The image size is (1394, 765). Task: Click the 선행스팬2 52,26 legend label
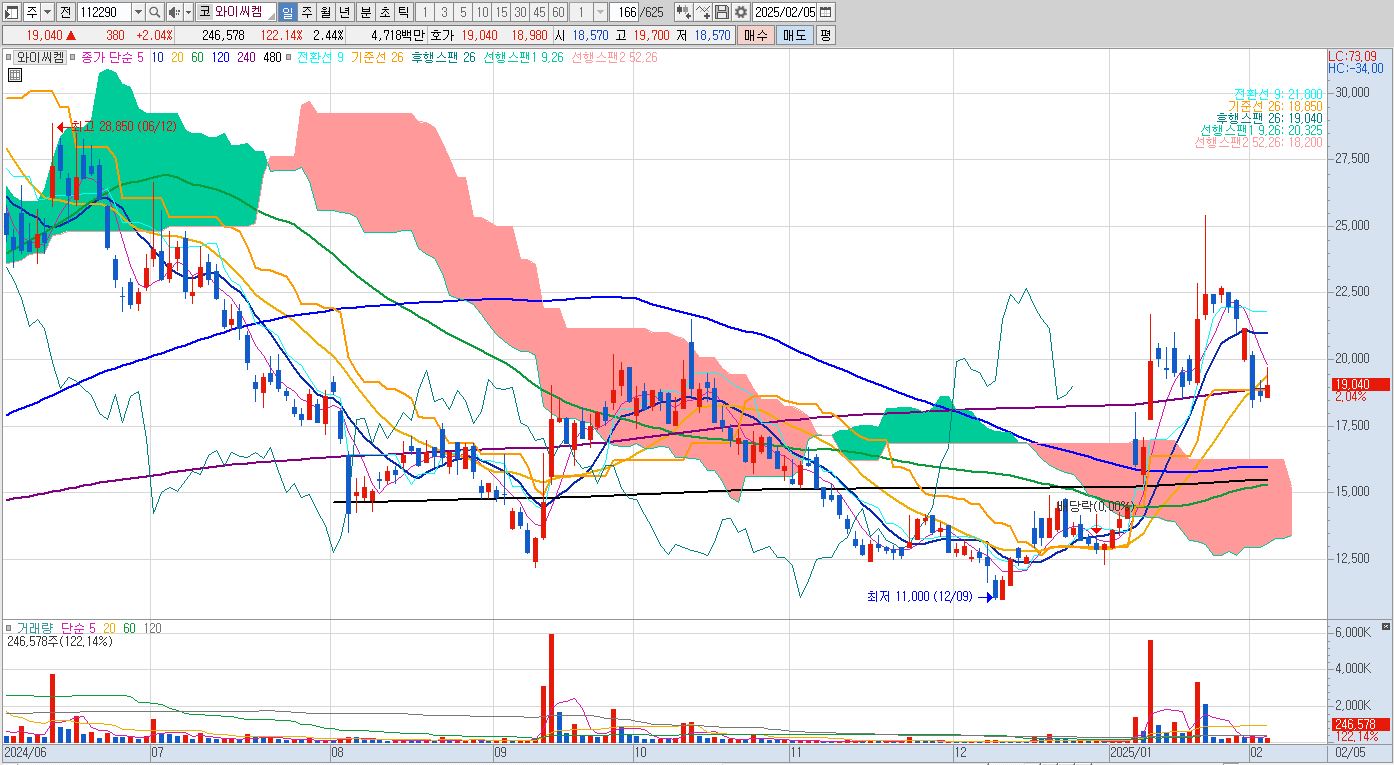click(x=614, y=57)
